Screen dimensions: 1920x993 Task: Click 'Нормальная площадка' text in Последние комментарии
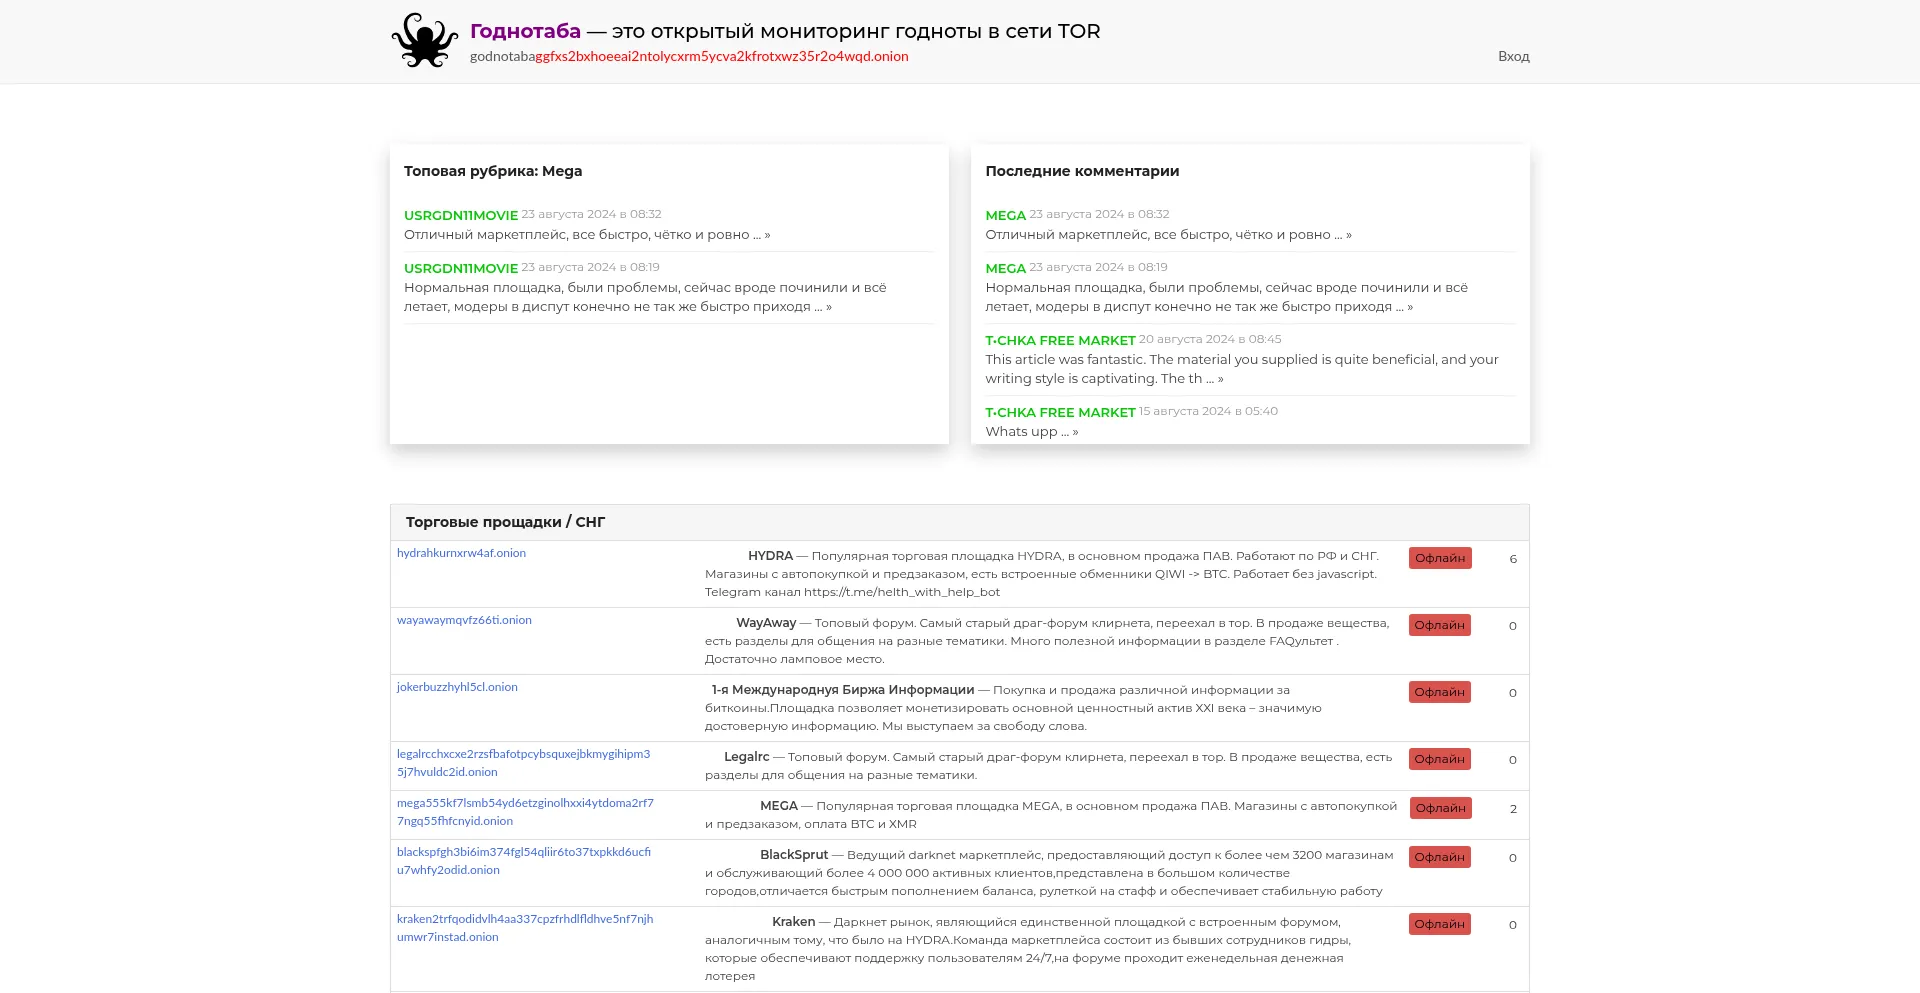pyautogui.click(x=1227, y=297)
